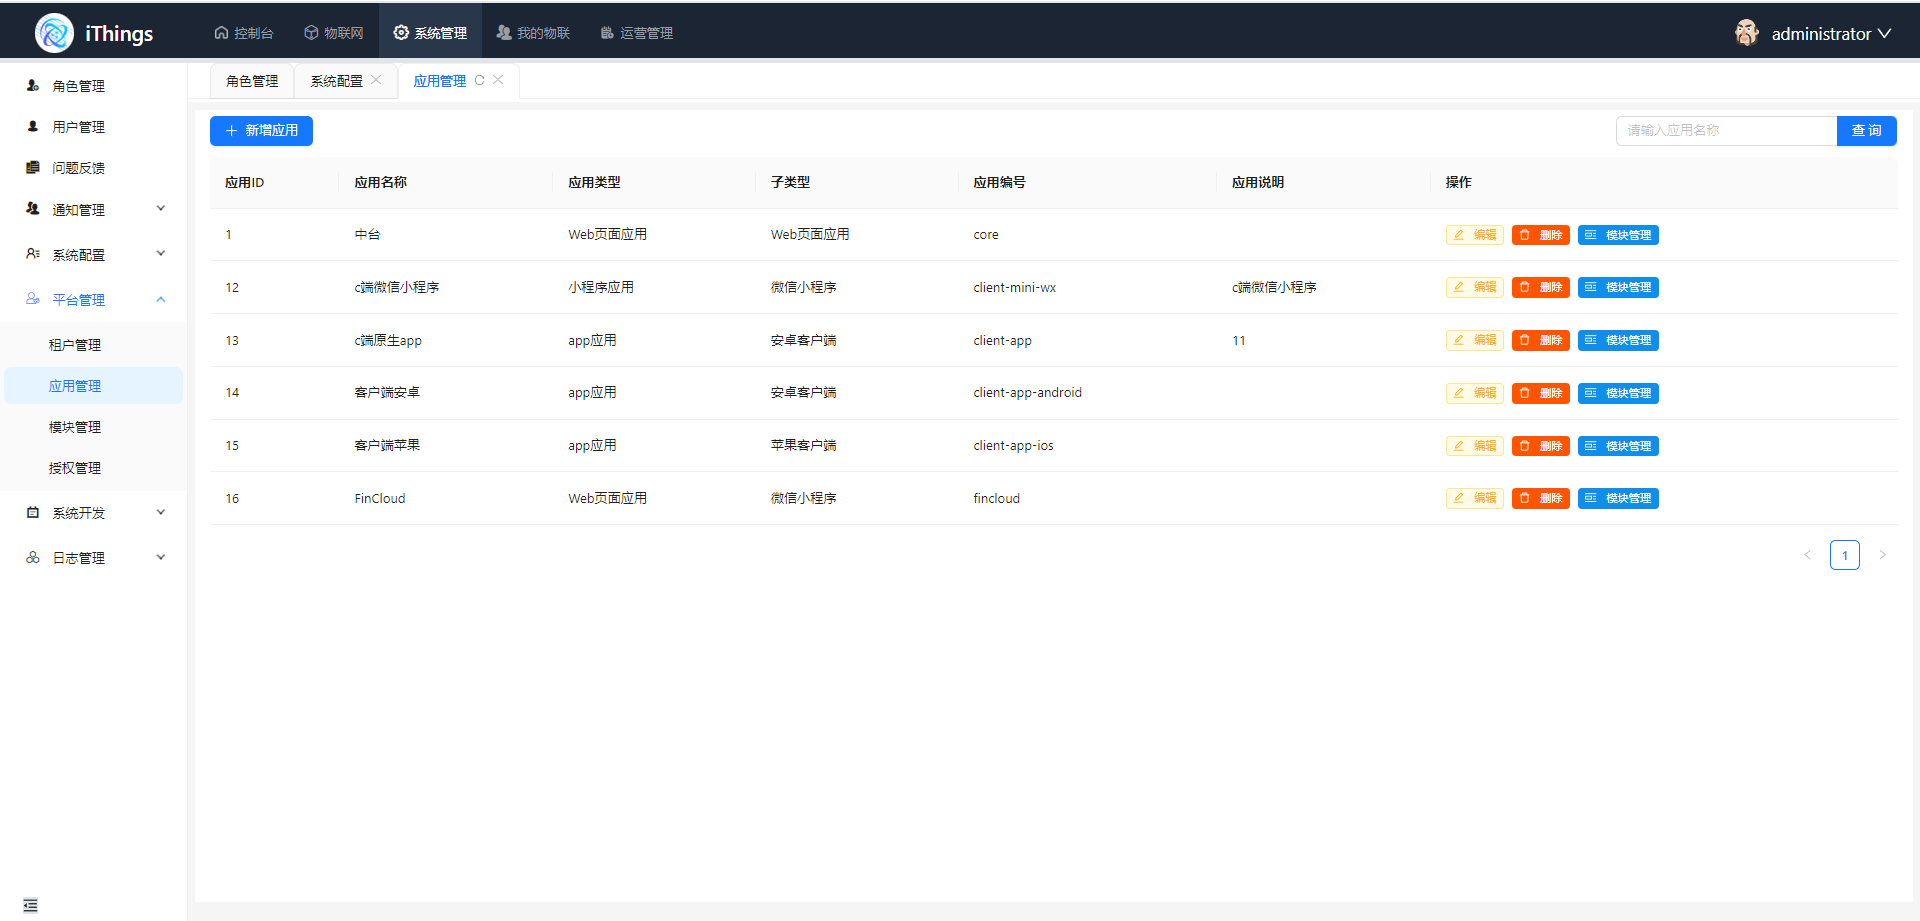Click 删除 for the FinCloud row
The height and width of the screenshot is (921, 1920).
point(1540,498)
